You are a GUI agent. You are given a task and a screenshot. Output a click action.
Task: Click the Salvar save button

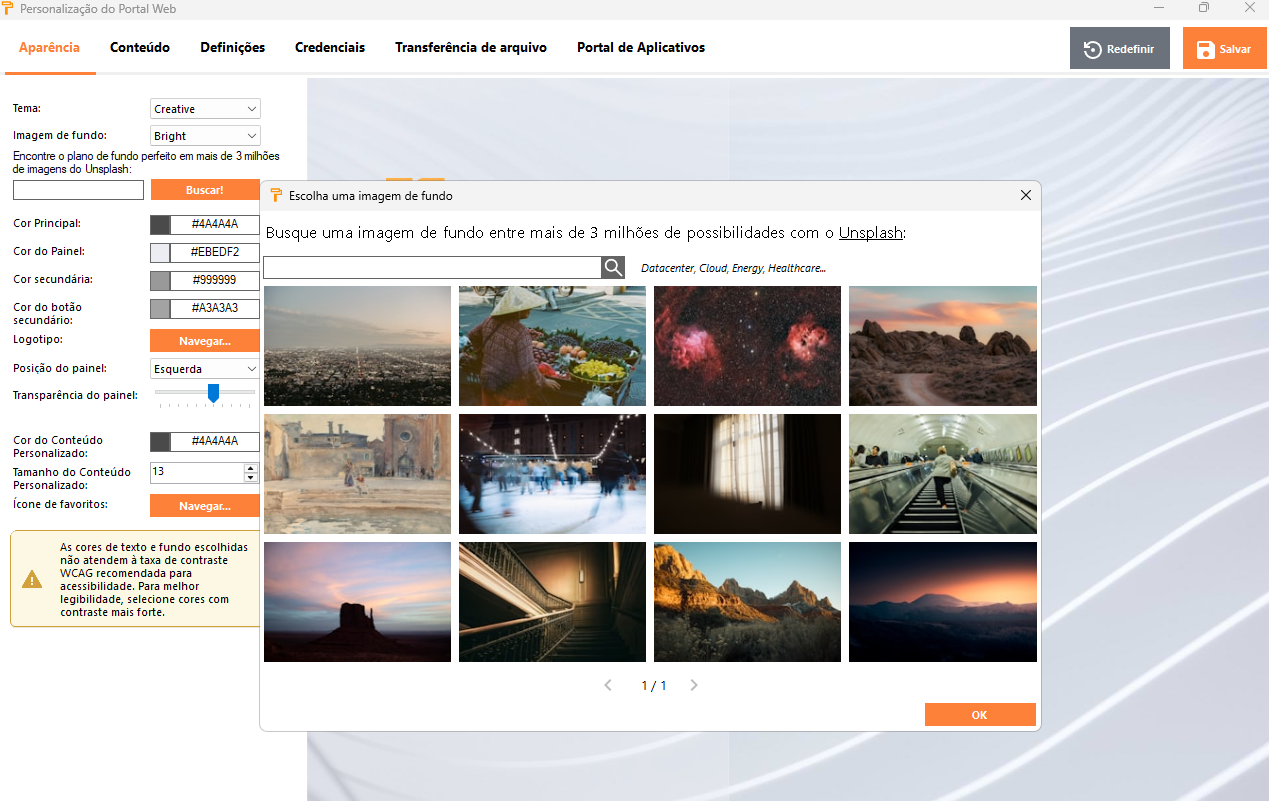(1224, 49)
